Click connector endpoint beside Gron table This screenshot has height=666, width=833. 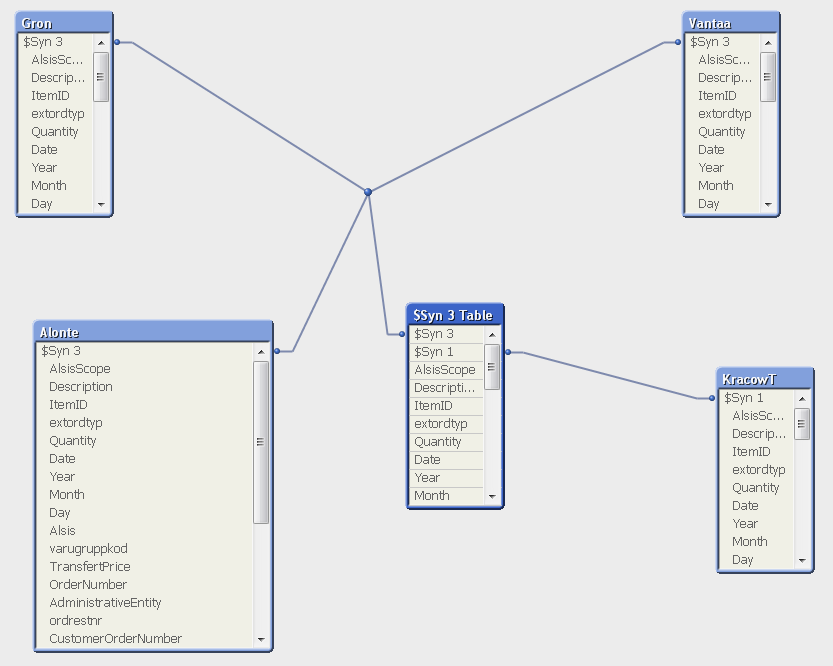point(117,42)
